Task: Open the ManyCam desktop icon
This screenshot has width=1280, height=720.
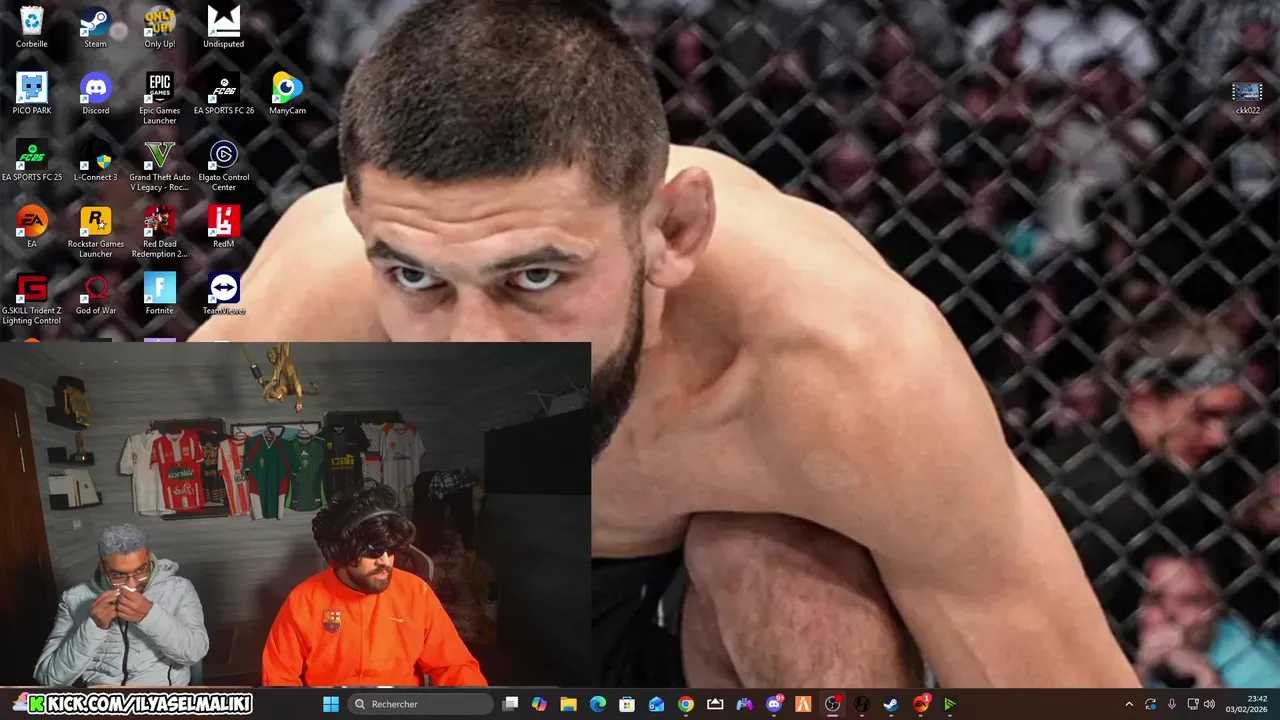Action: (287, 94)
